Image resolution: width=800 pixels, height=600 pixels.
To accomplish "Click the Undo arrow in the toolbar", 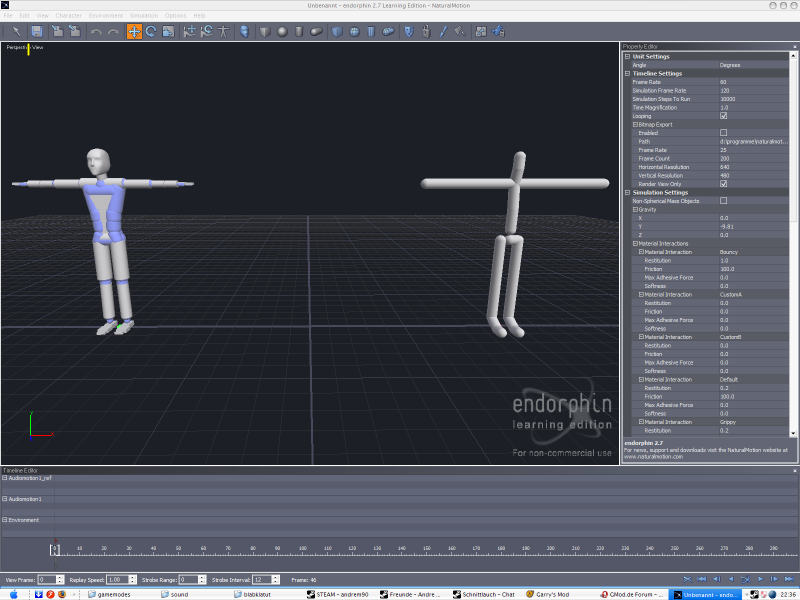I will point(96,32).
